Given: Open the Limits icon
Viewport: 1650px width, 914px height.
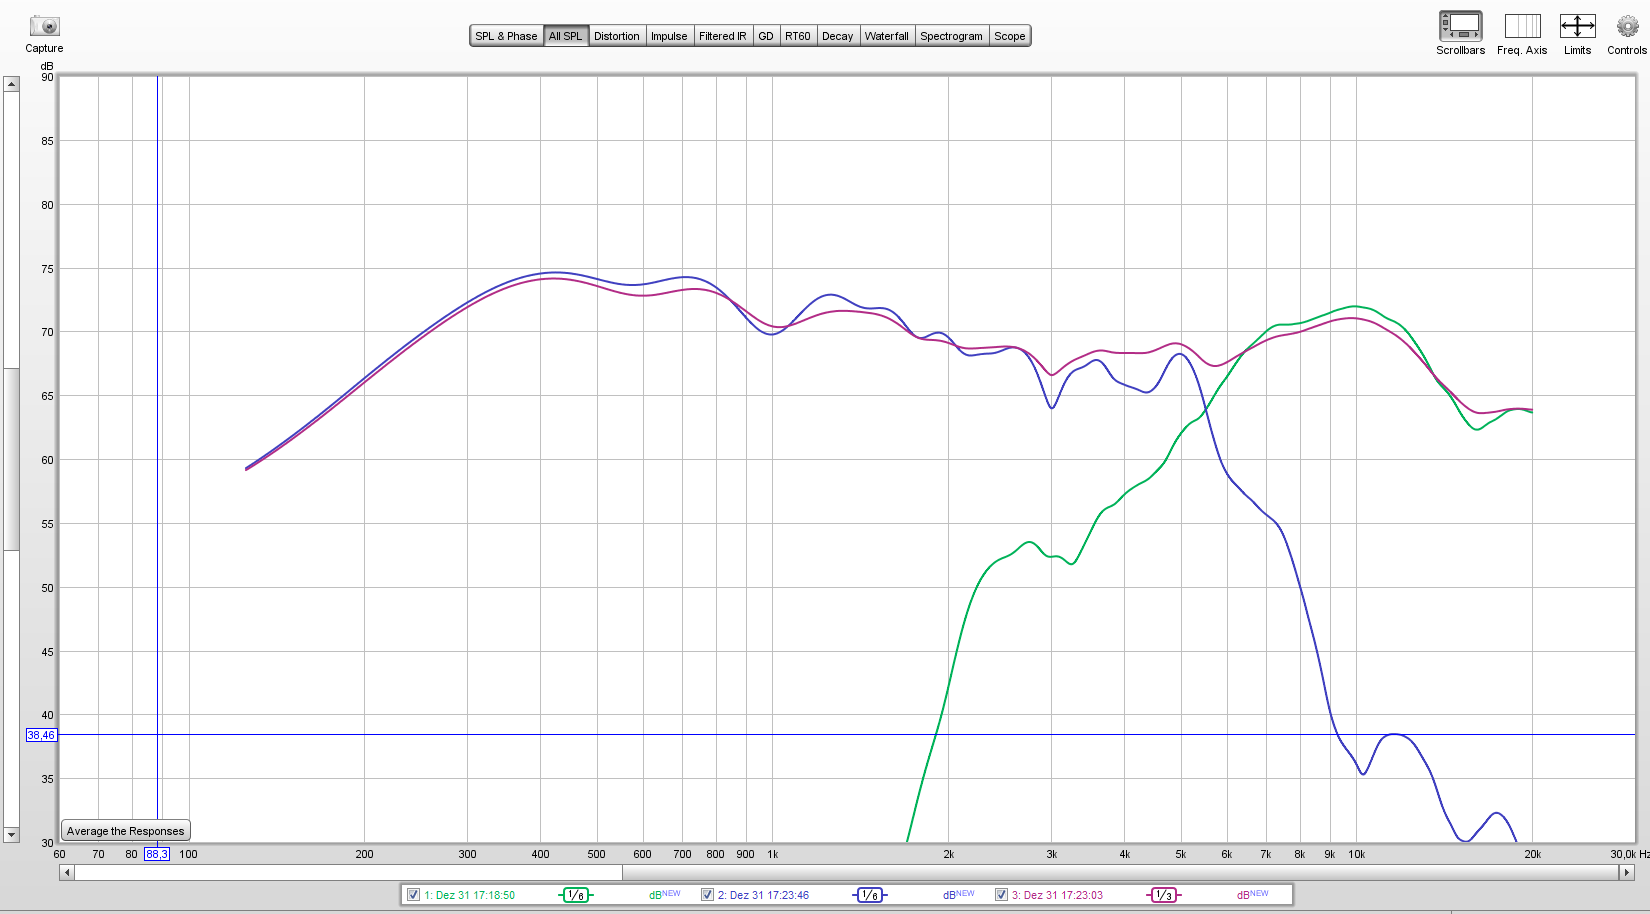Looking at the screenshot, I should [1577, 26].
